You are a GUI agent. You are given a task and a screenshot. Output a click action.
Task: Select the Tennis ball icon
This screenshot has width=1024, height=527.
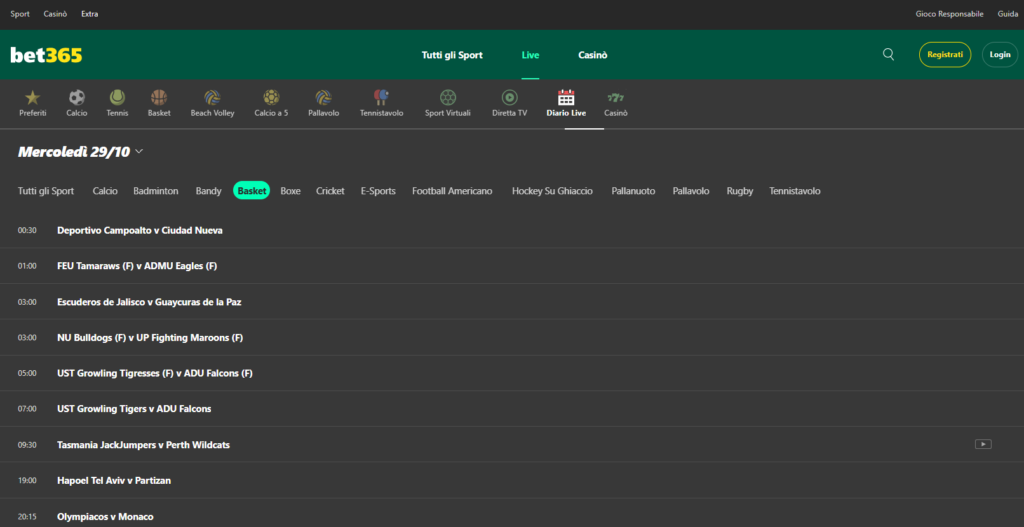click(117, 98)
